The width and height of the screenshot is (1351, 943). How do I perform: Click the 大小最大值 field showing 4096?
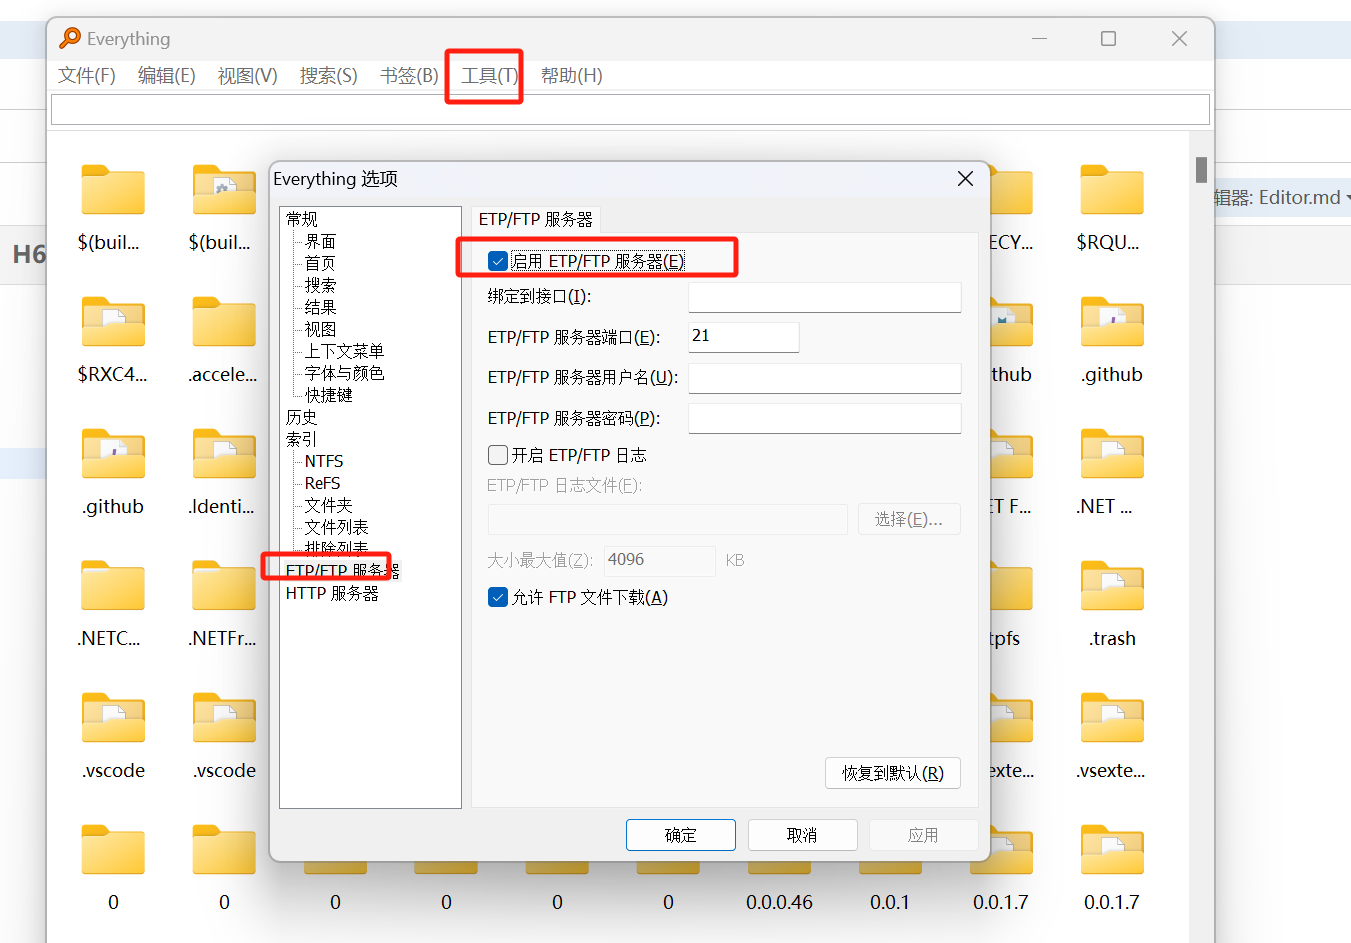(x=660, y=560)
